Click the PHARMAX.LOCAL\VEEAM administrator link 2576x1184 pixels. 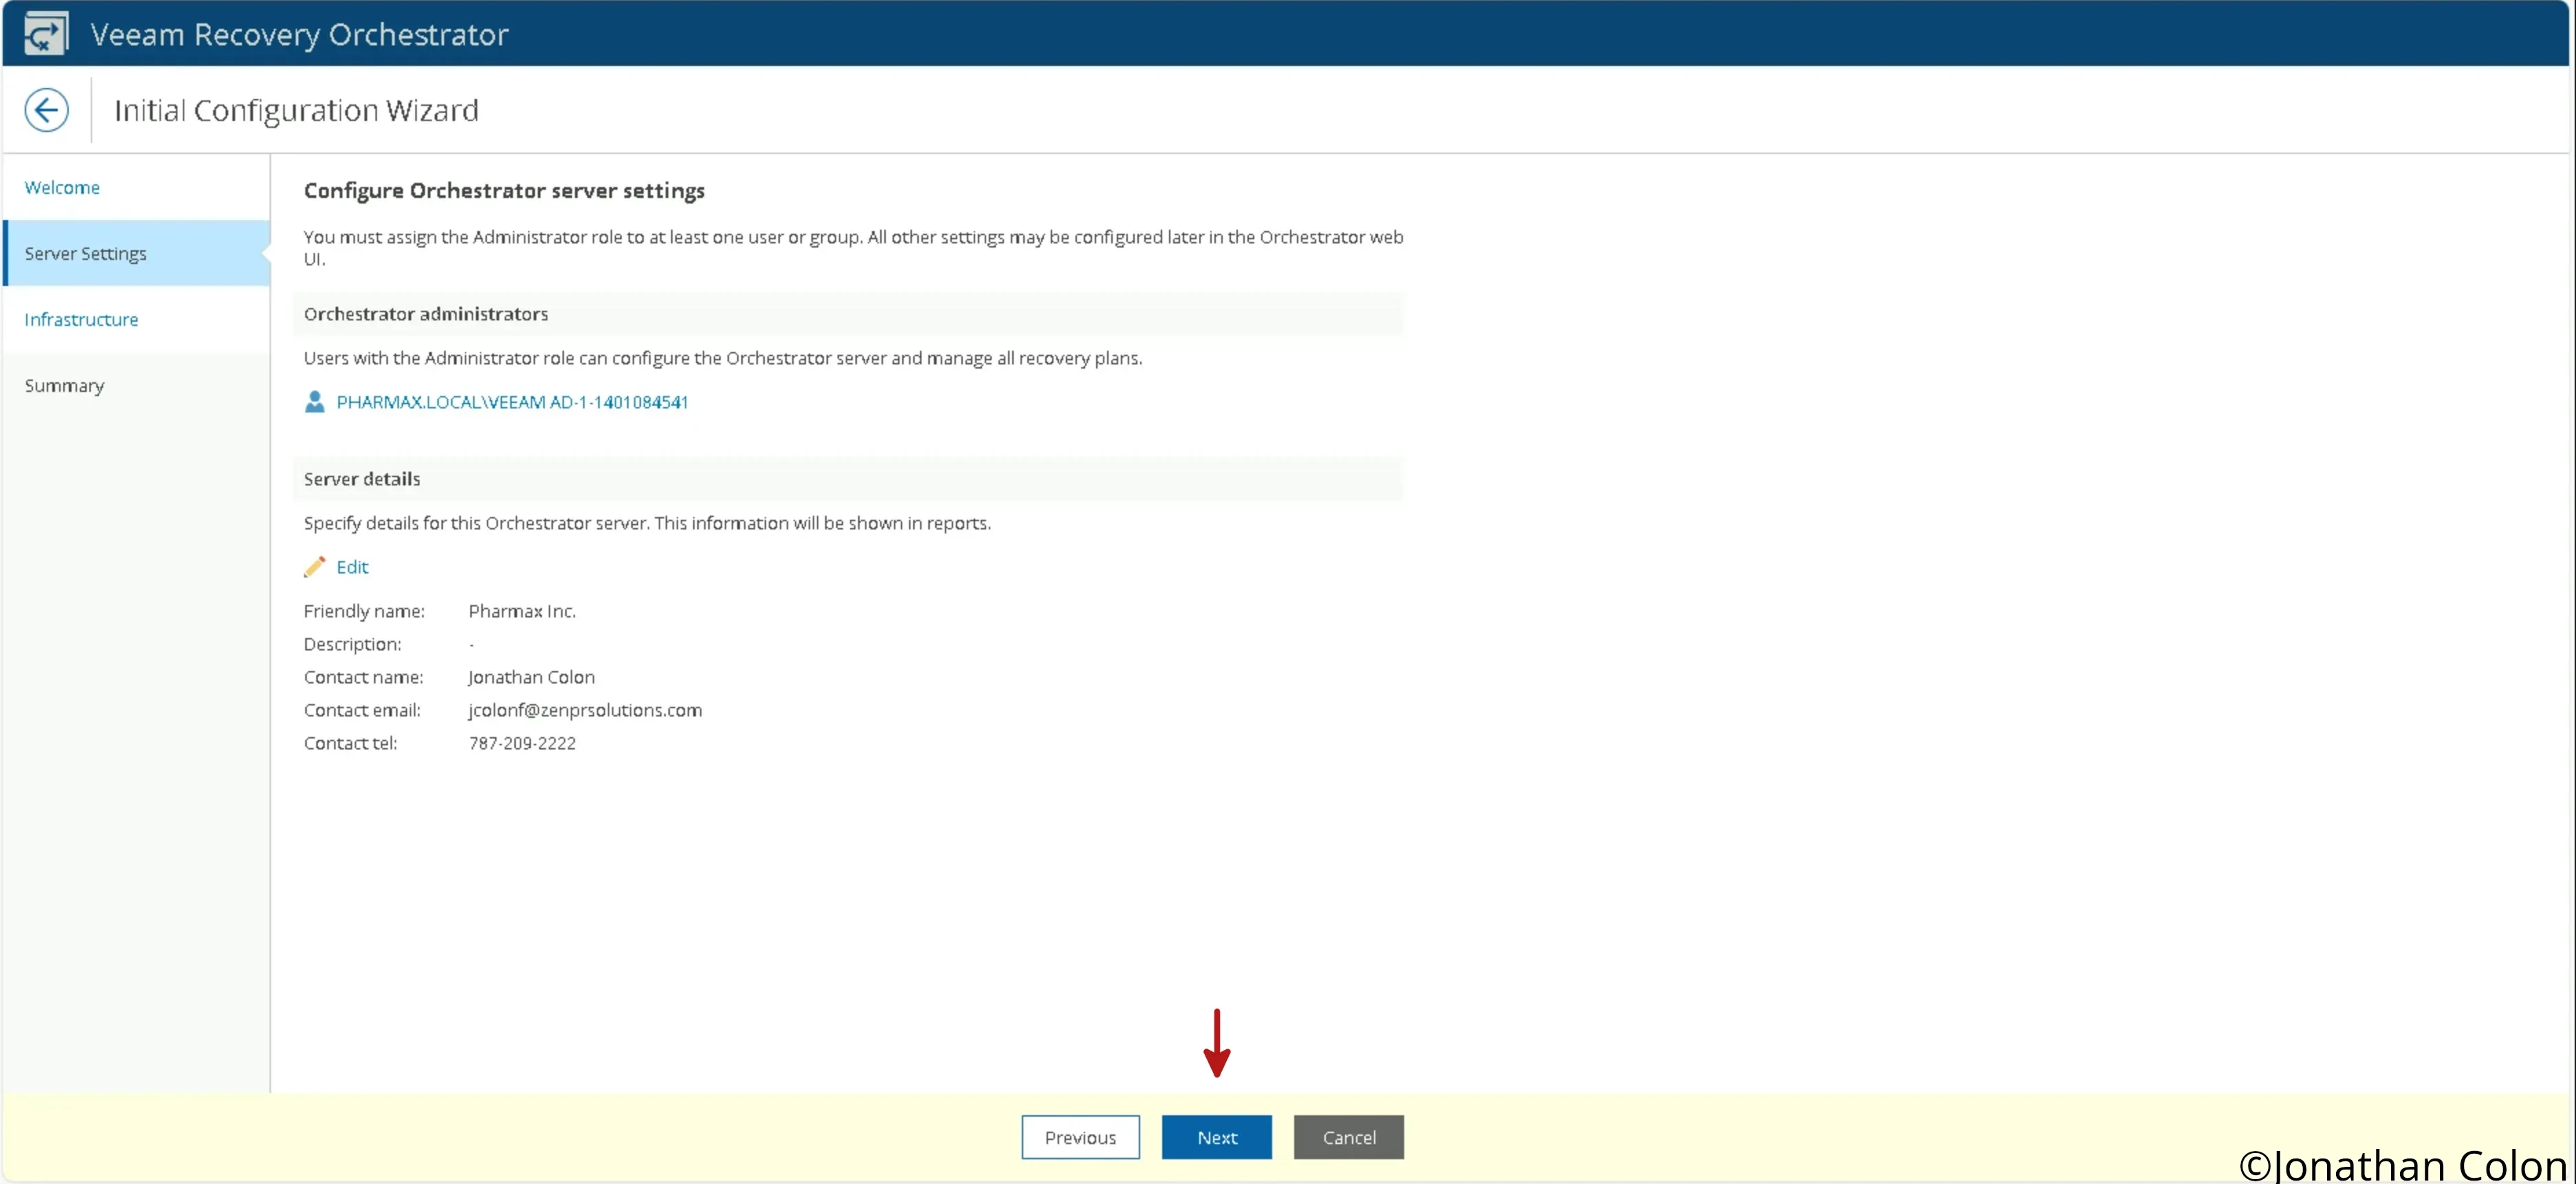511,401
